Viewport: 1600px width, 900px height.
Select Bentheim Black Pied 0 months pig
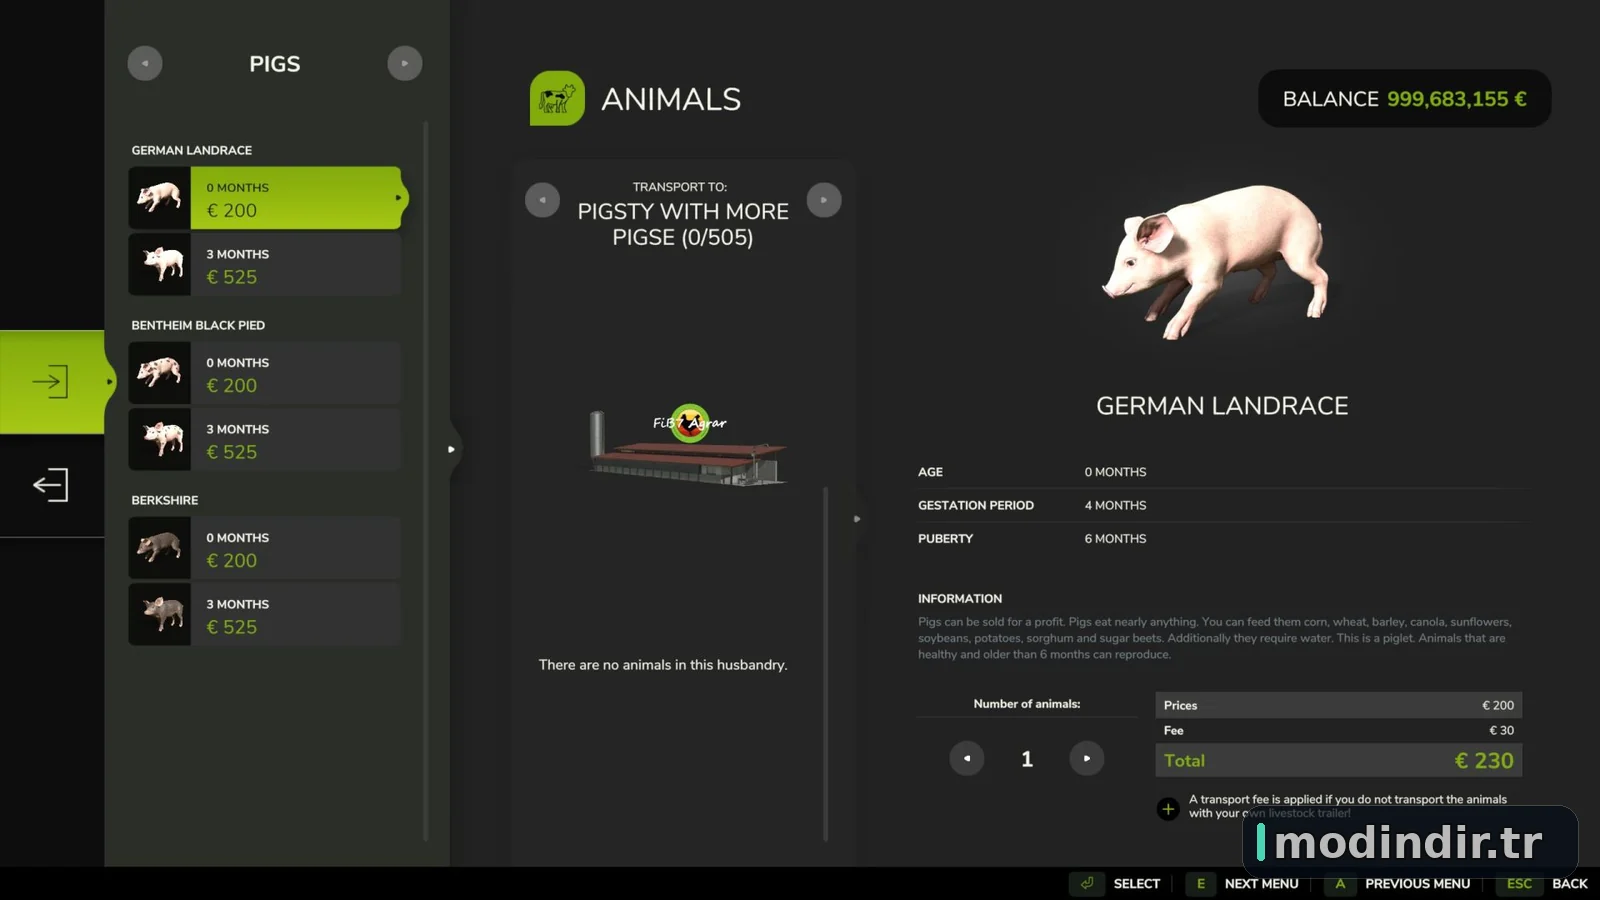[x=265, y=373]
